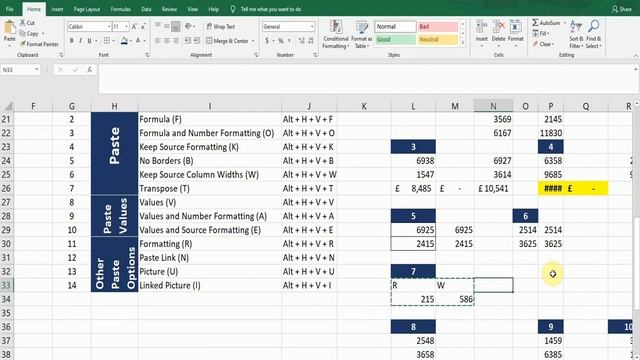Apply Comma Style number format

click(289, 40)
